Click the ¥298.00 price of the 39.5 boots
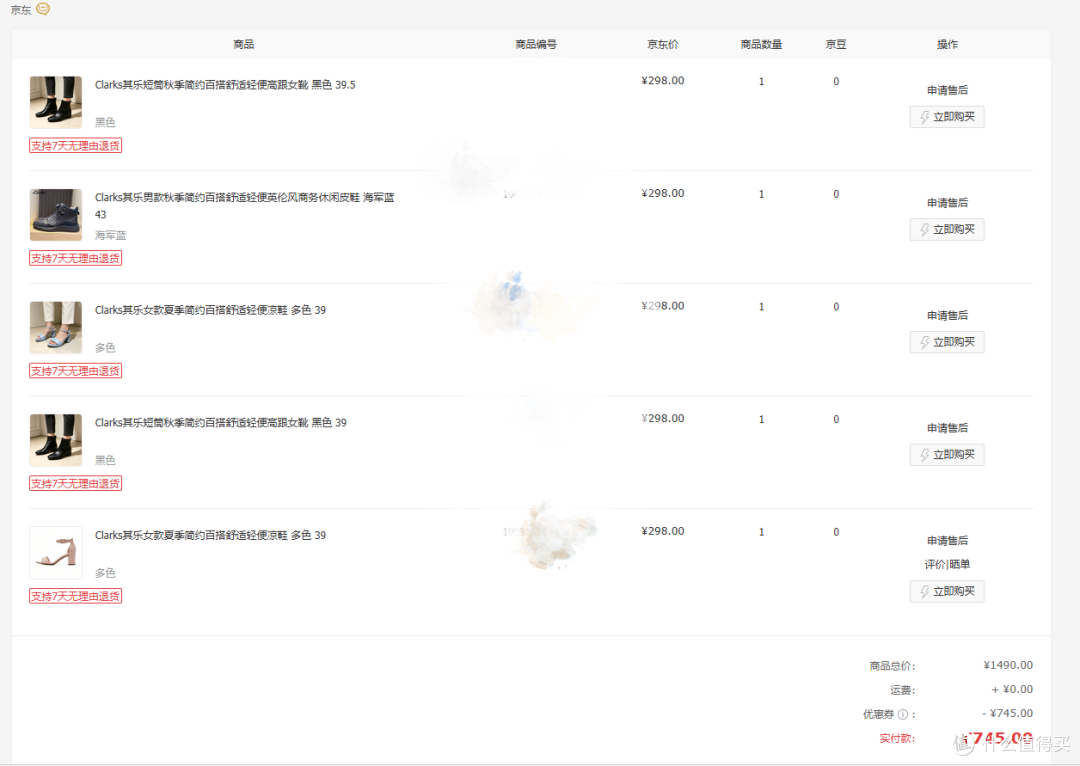The width and height of the screenshot is (1080, 766). tap(663, 81)
